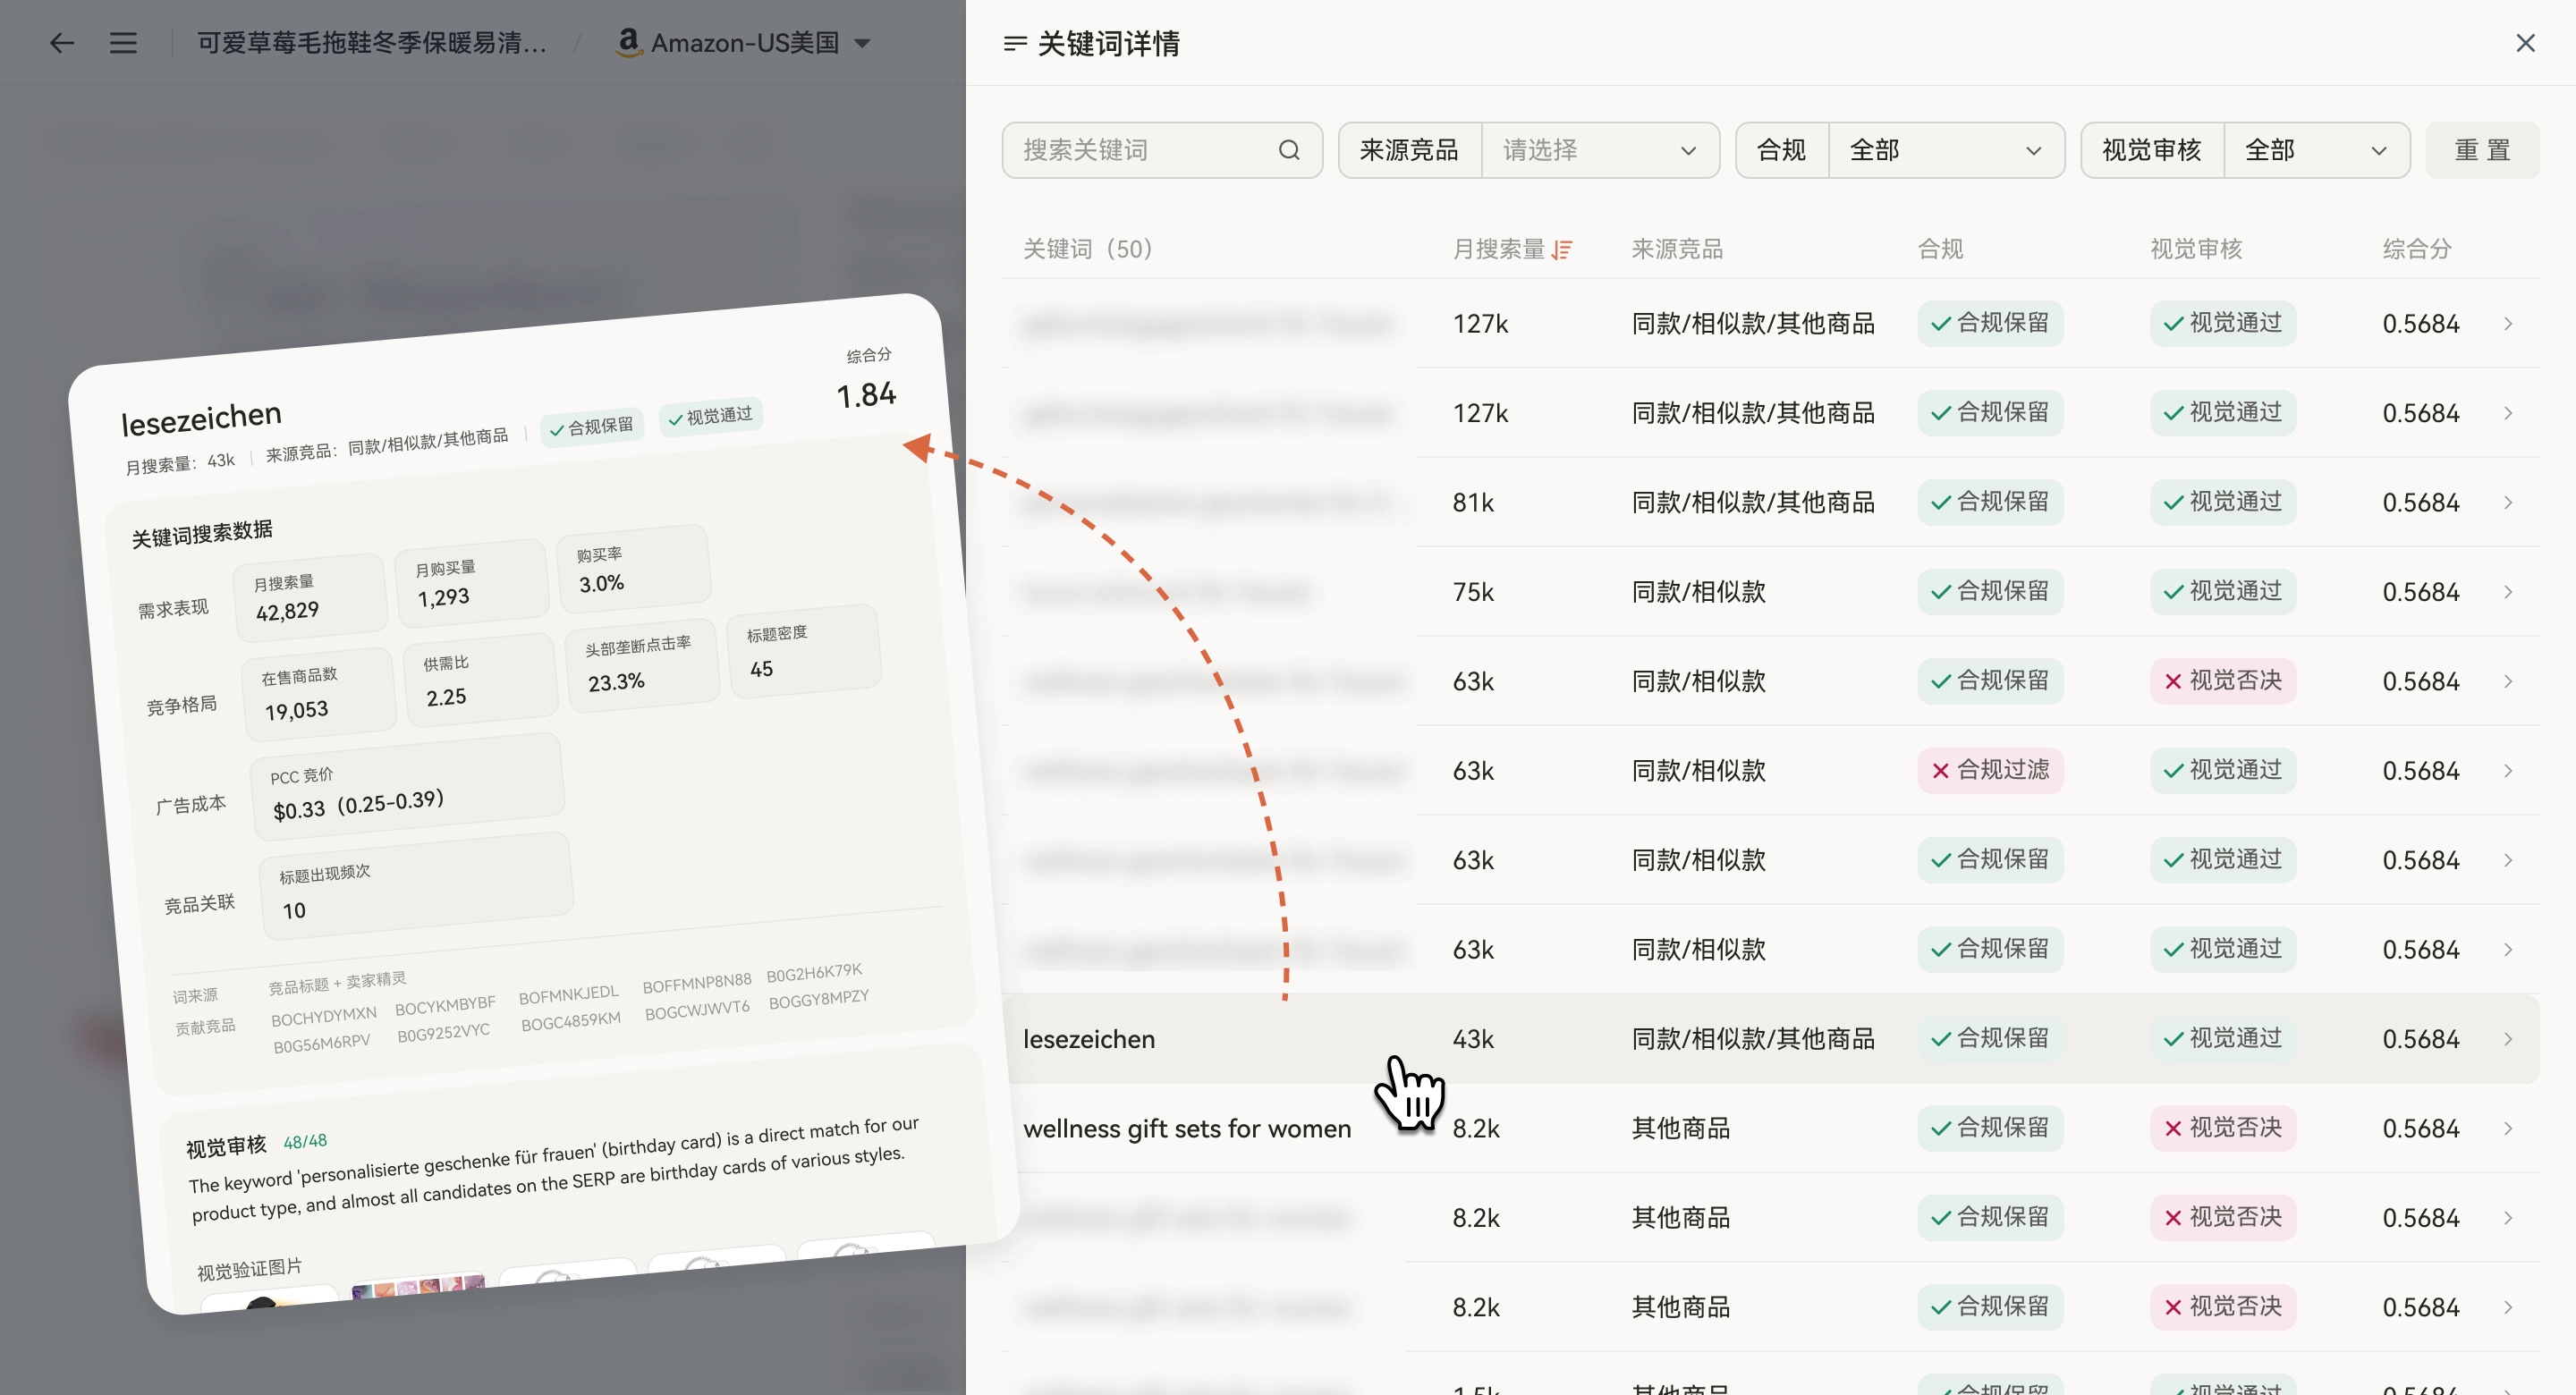Click 合规保留 tag in 81k row

(1990, 502)
